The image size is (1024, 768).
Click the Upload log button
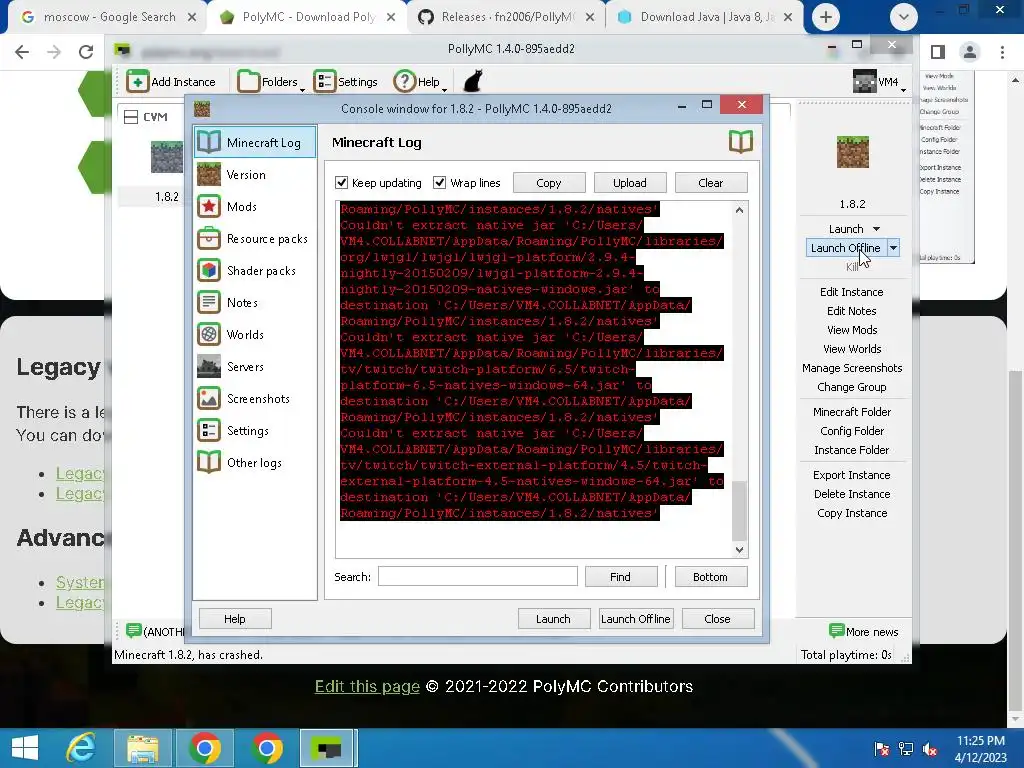click(x=630, y=183)
